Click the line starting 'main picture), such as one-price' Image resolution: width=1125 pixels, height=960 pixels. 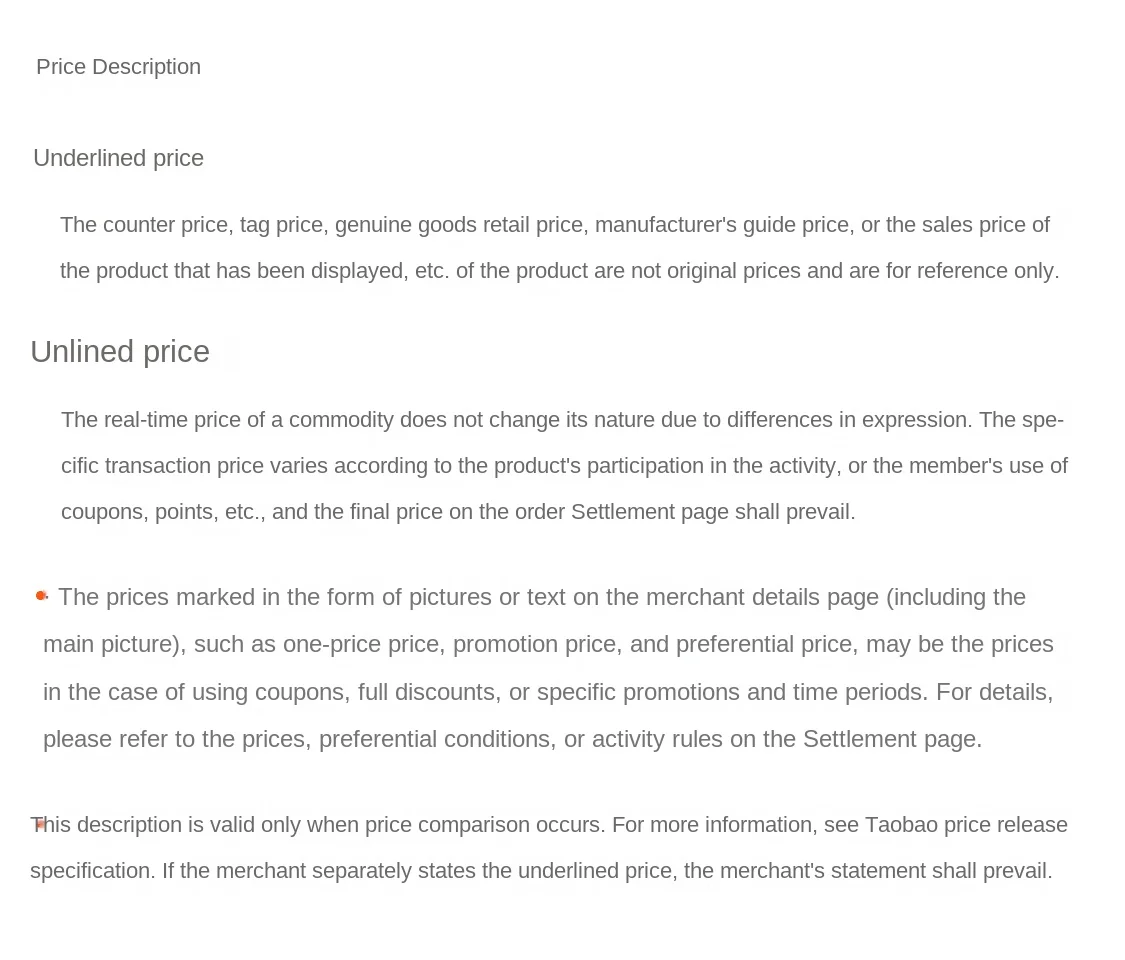click(x=548, y=644)
